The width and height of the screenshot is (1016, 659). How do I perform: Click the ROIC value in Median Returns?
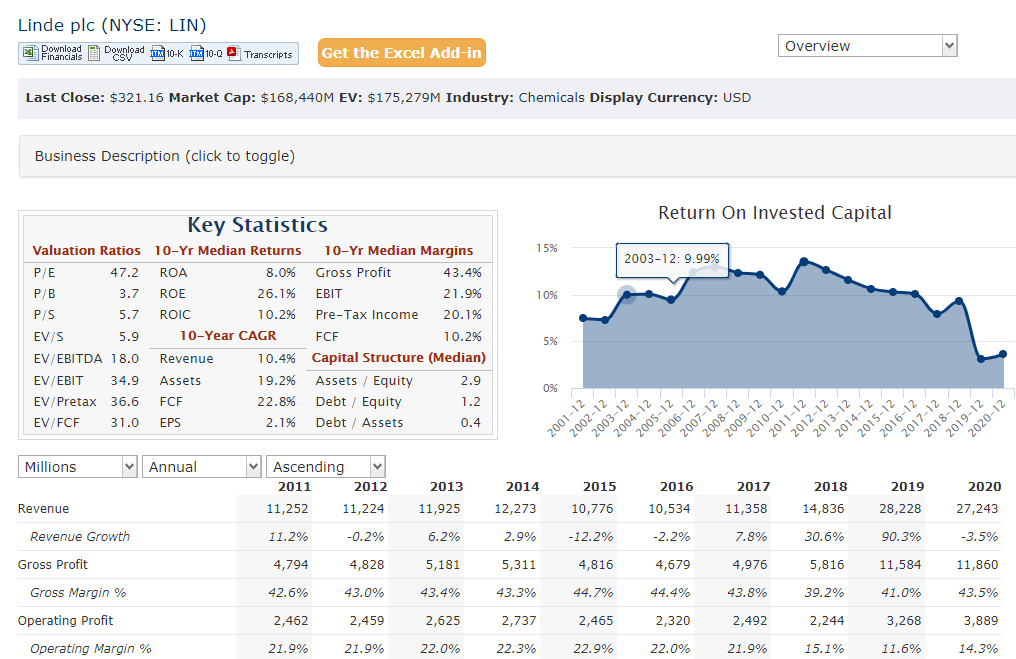[277, 315]
